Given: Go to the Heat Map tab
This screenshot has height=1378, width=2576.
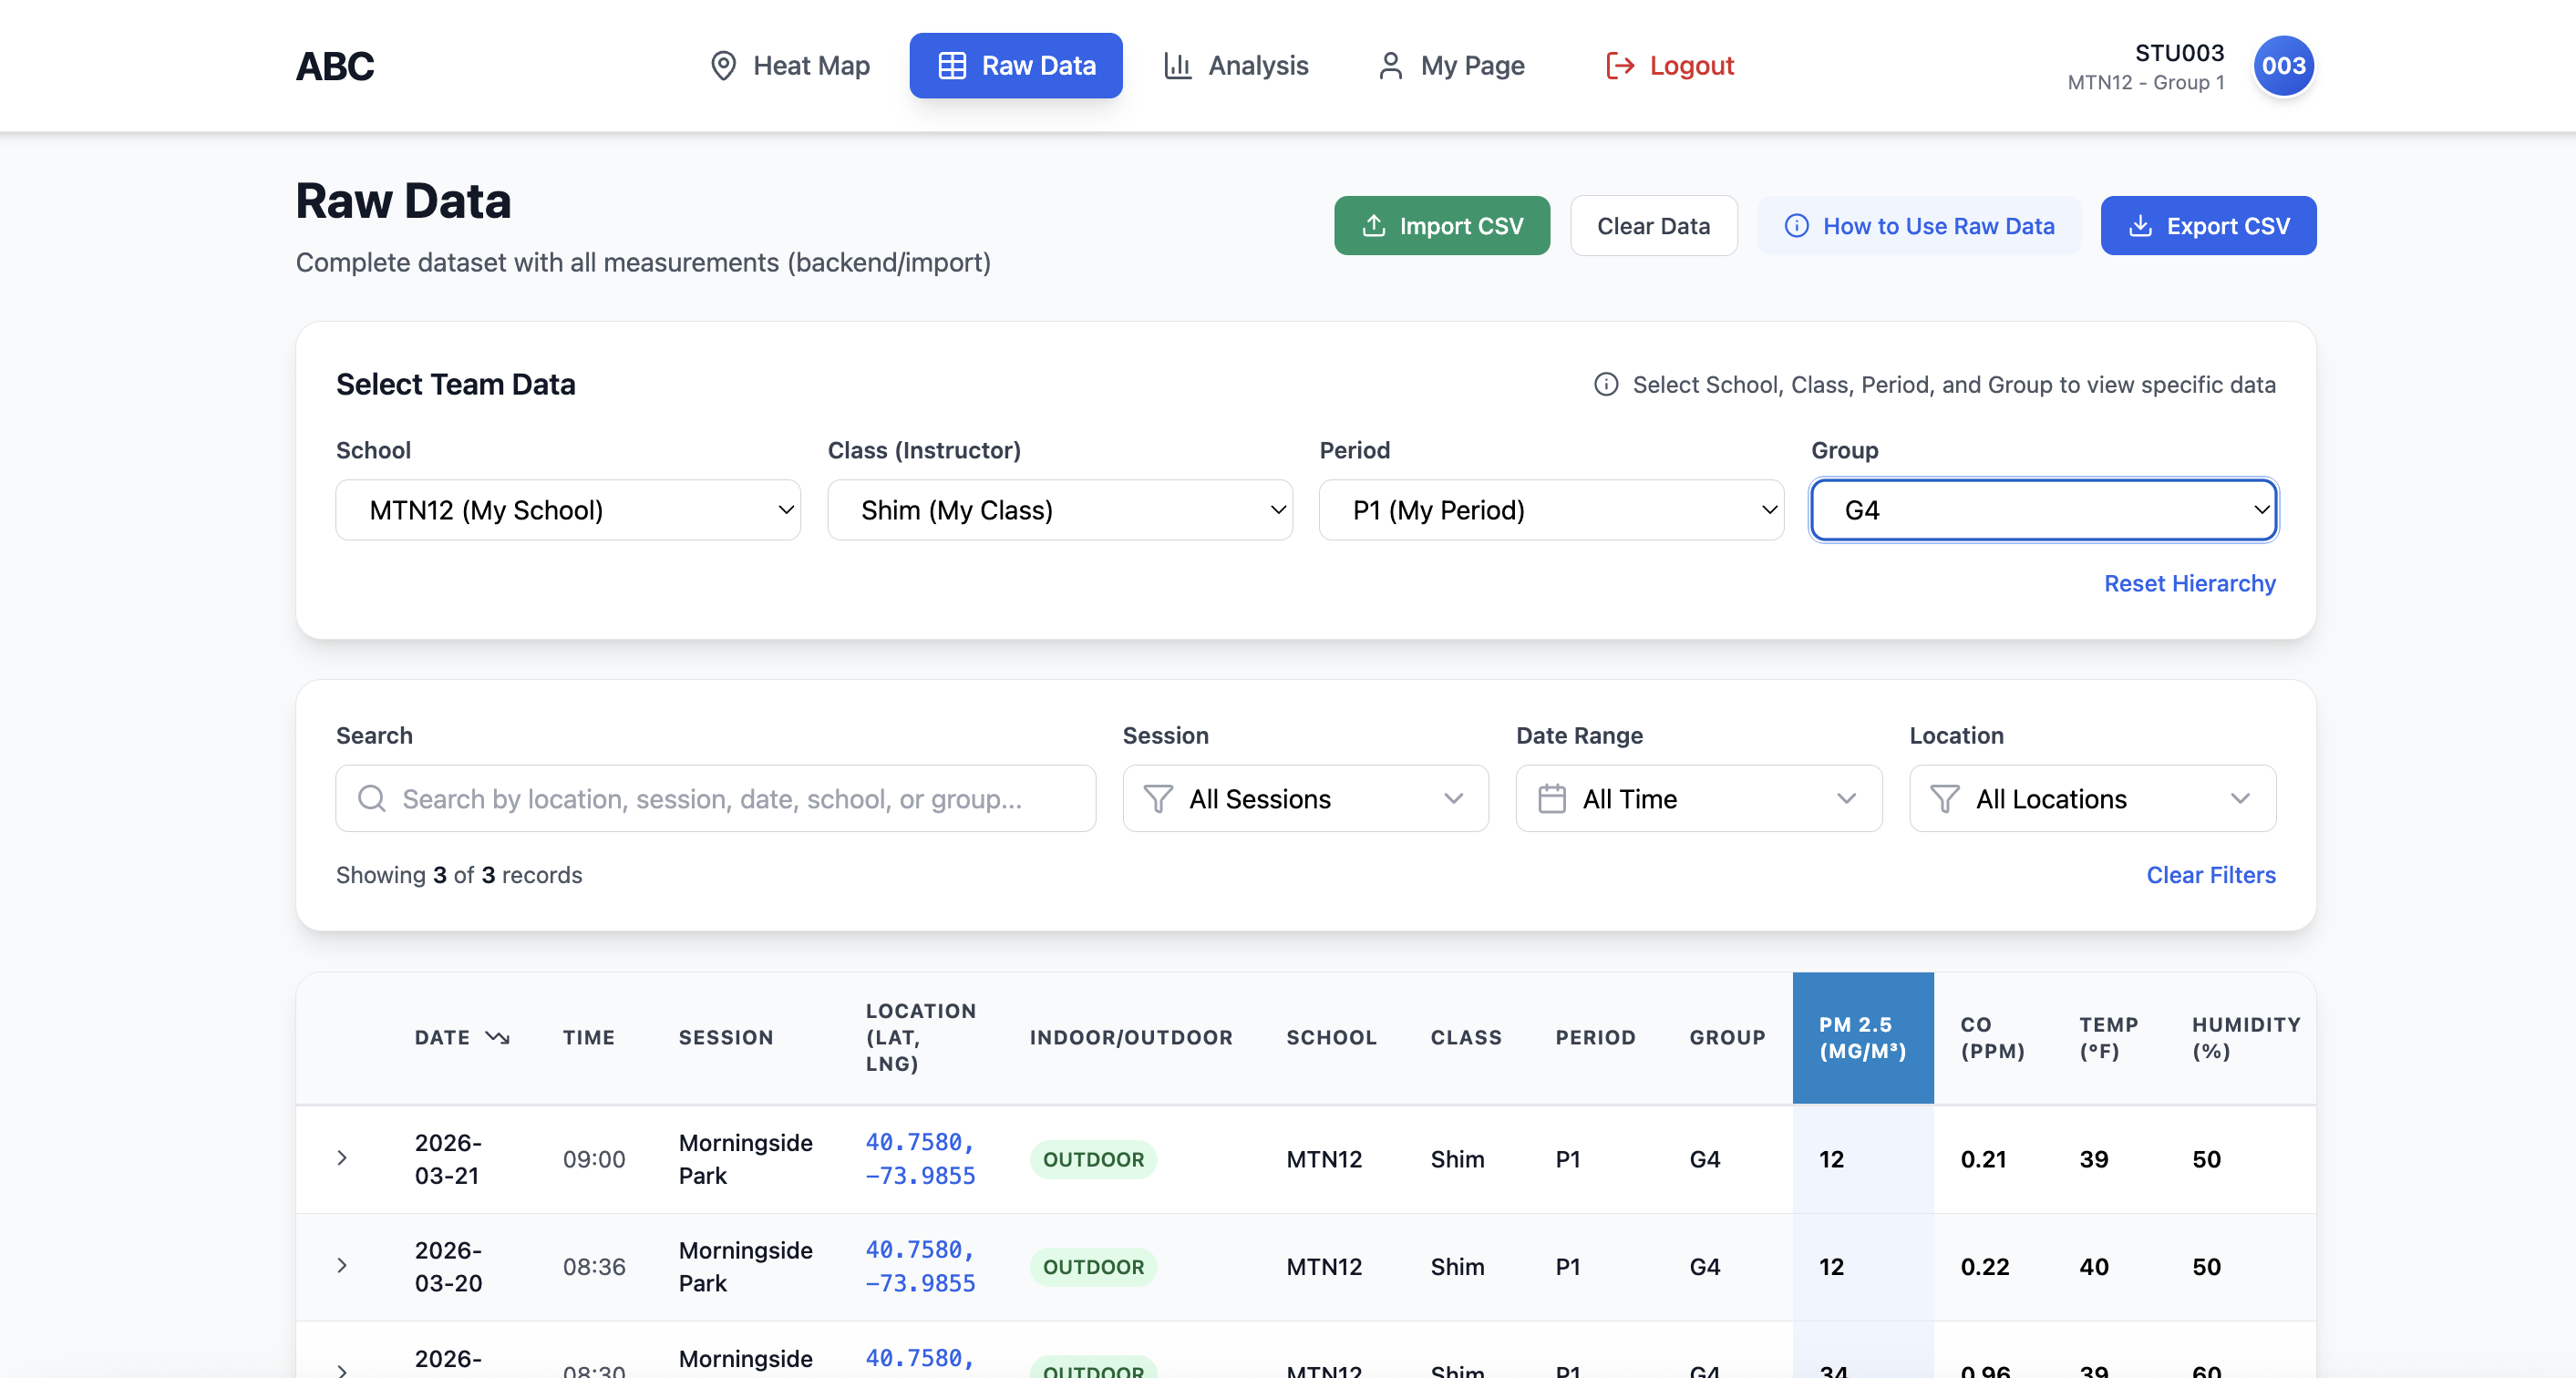Looking at the screenshot, I should coord(789,66).
